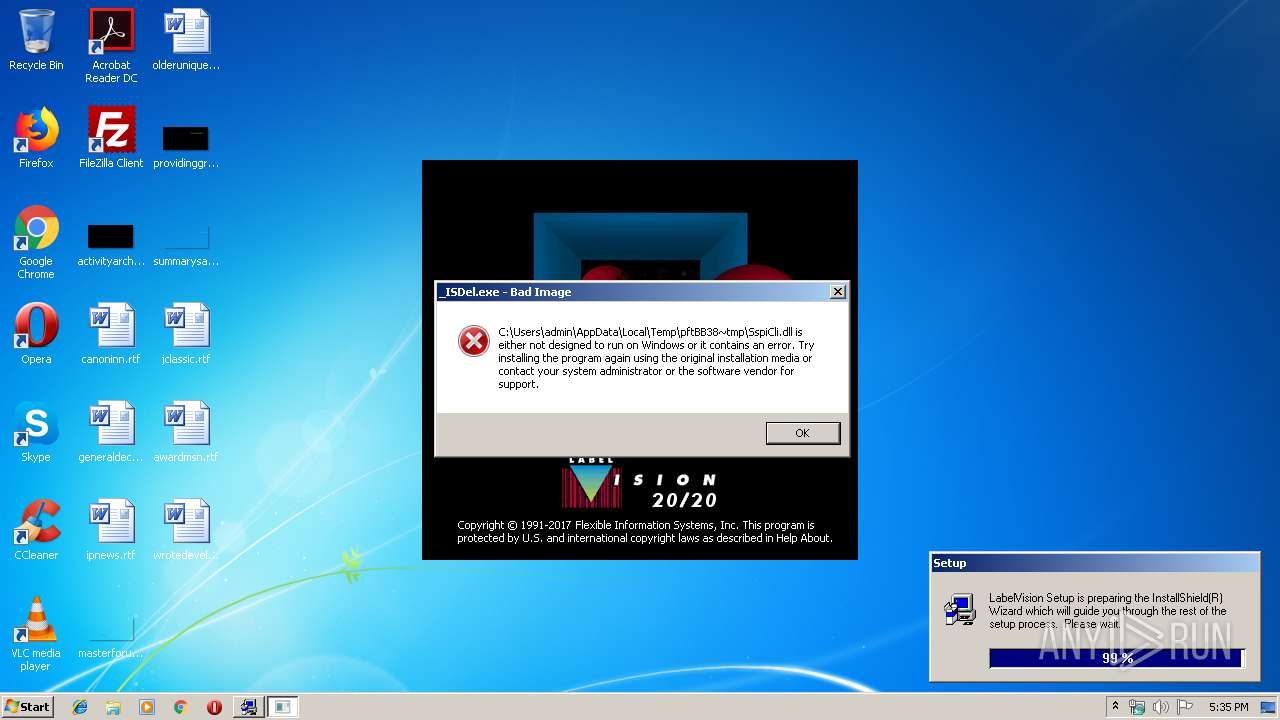Launch FileZilla Client from the desktop
The width and height of the screenshot is (1280, 720).
[x=111, y=138]
